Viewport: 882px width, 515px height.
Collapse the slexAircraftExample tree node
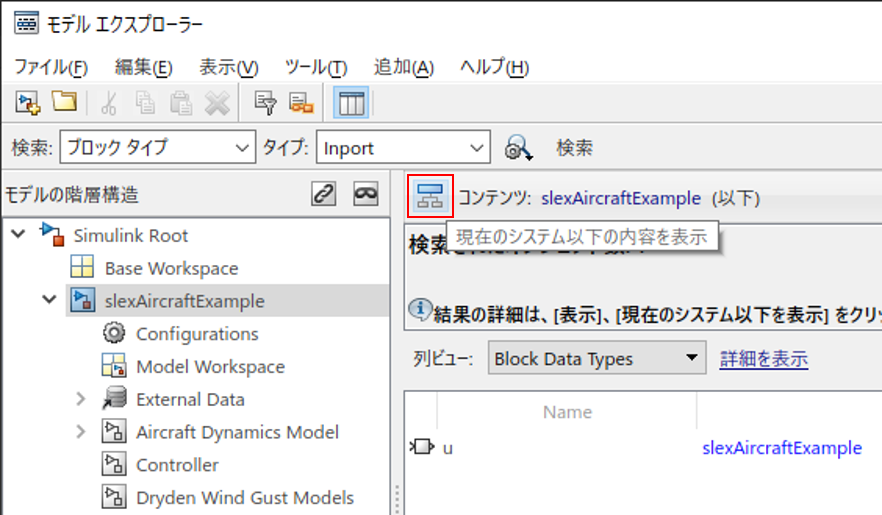[x=50, y=300]
